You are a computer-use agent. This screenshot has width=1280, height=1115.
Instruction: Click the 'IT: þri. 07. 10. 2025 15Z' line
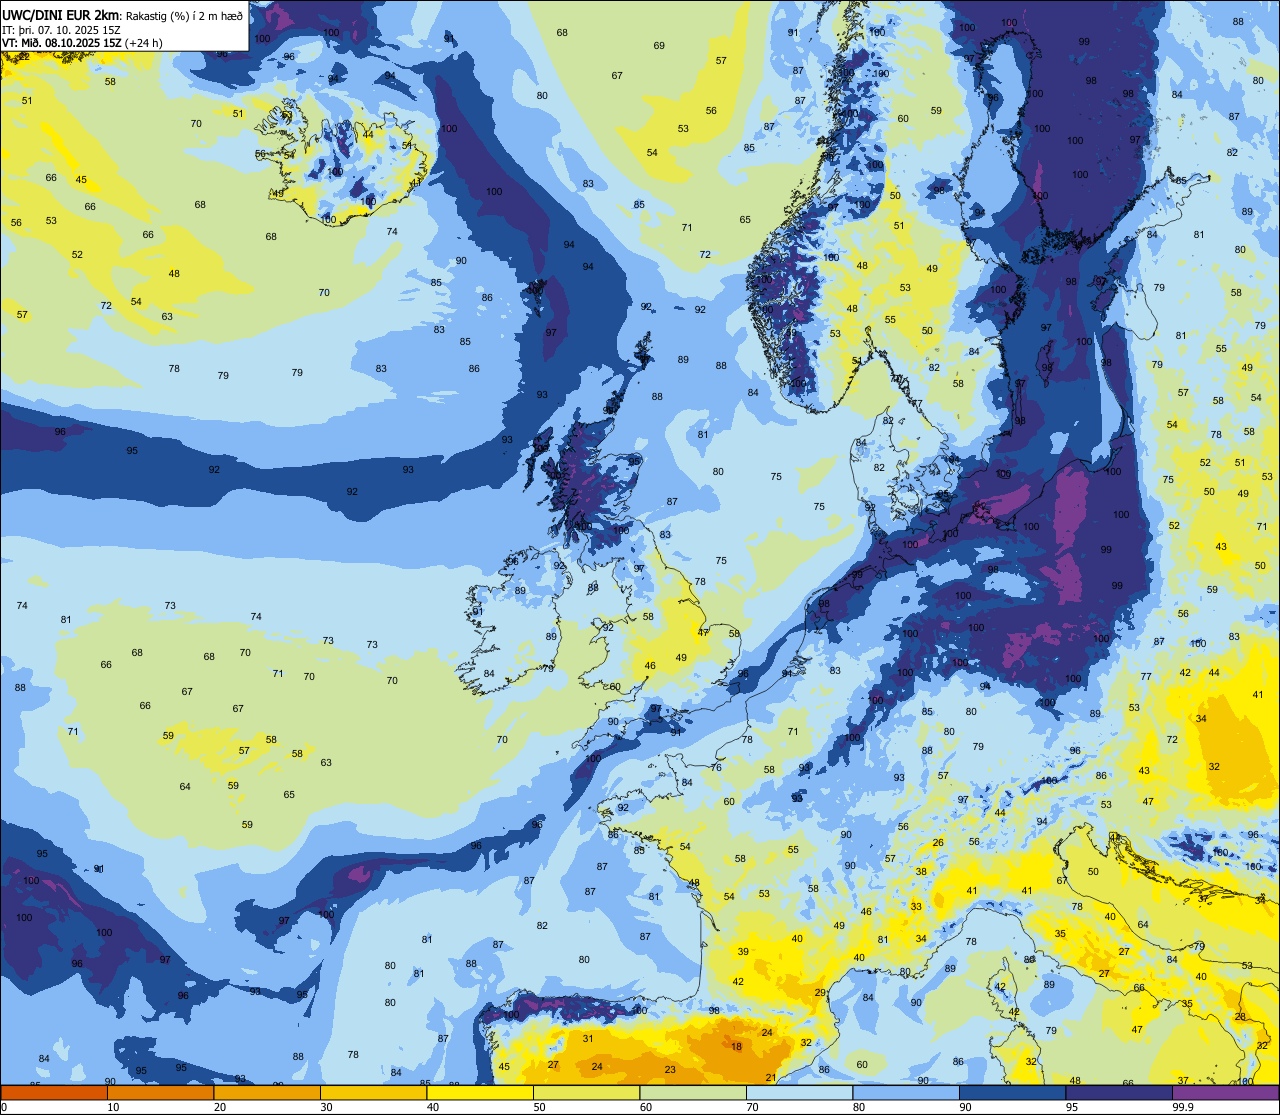click(x=62, y=29)
